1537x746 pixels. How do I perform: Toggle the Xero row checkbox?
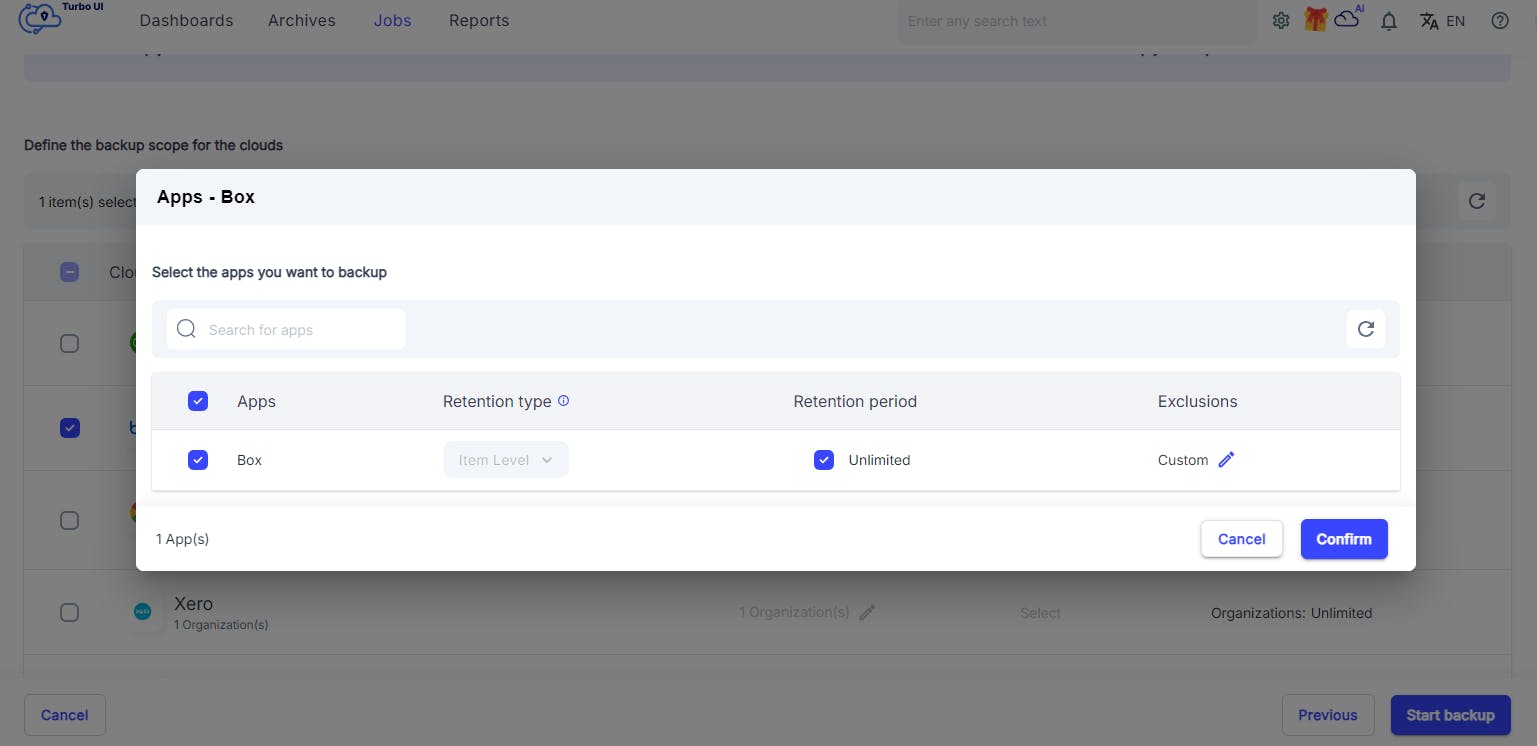pyautogui.click(x=69, y=612)
